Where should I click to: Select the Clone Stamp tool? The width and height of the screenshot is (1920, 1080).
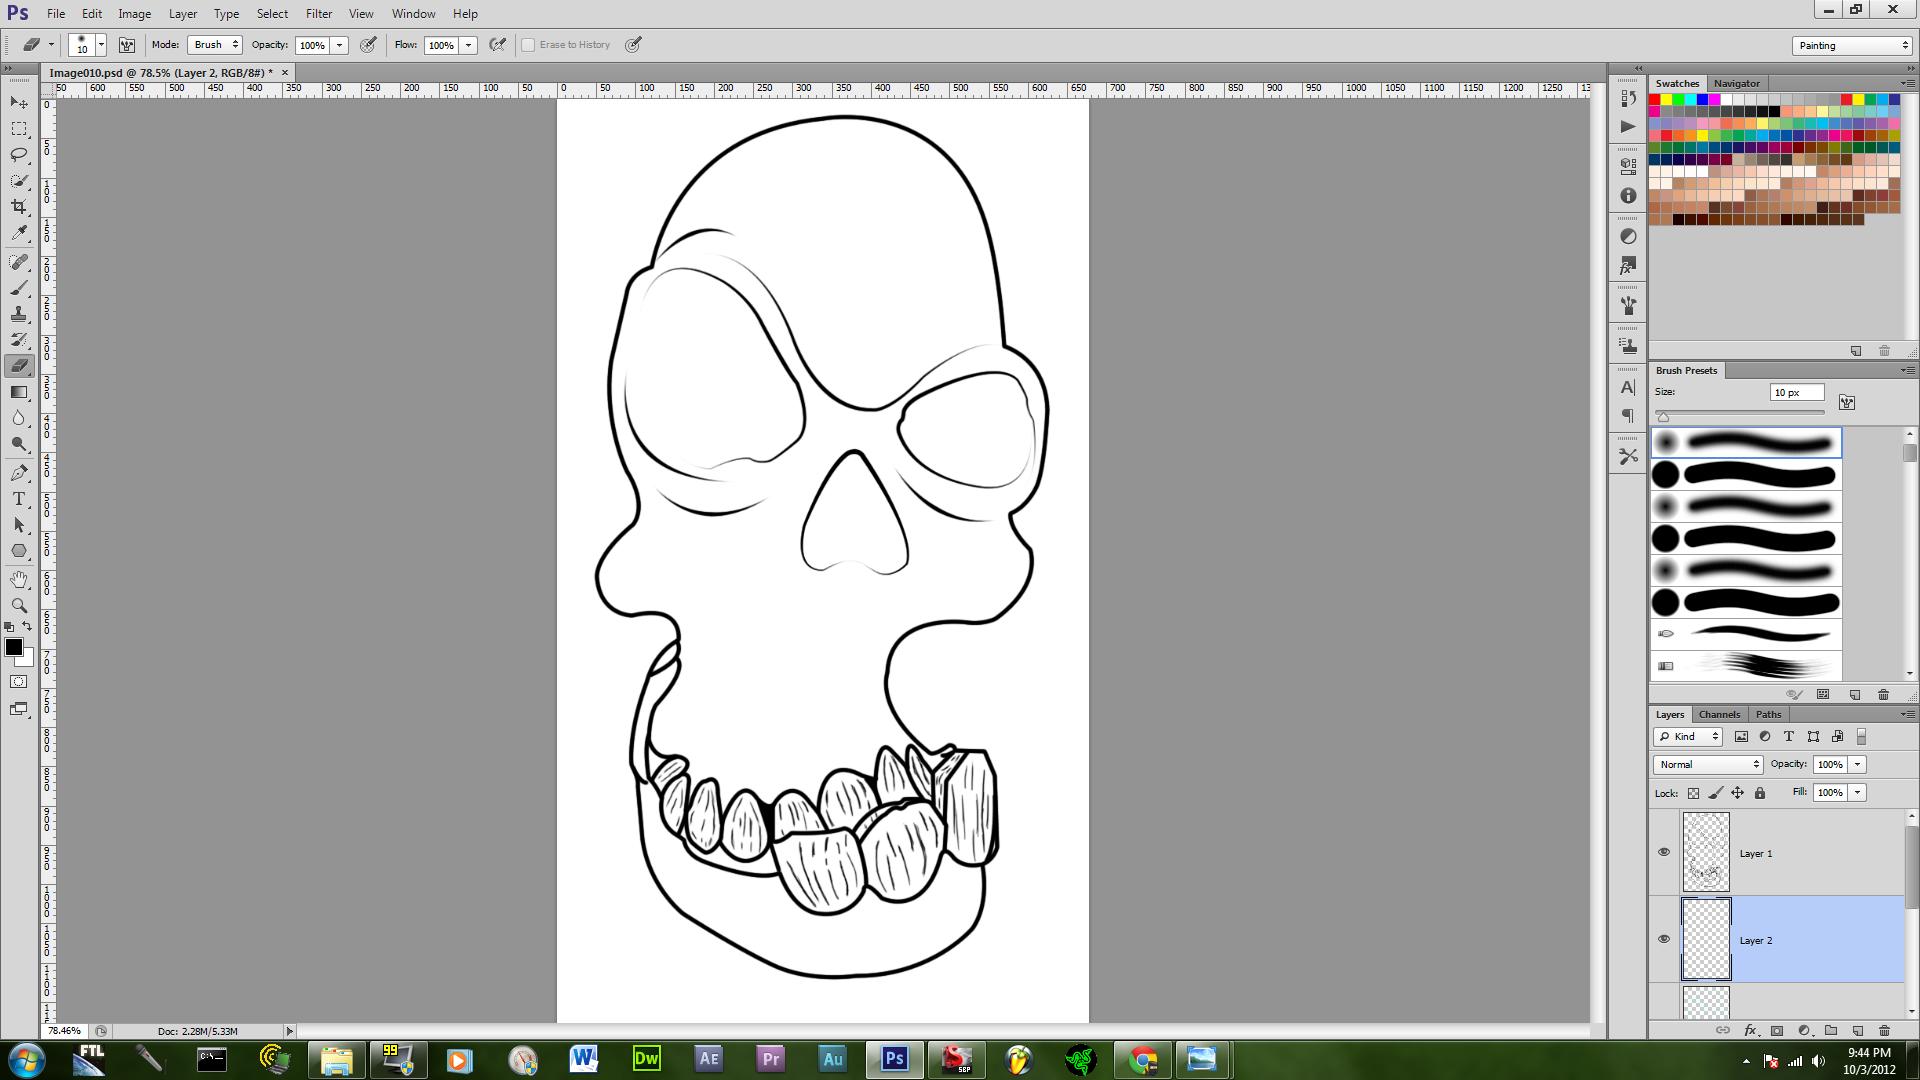coord(19,314)
